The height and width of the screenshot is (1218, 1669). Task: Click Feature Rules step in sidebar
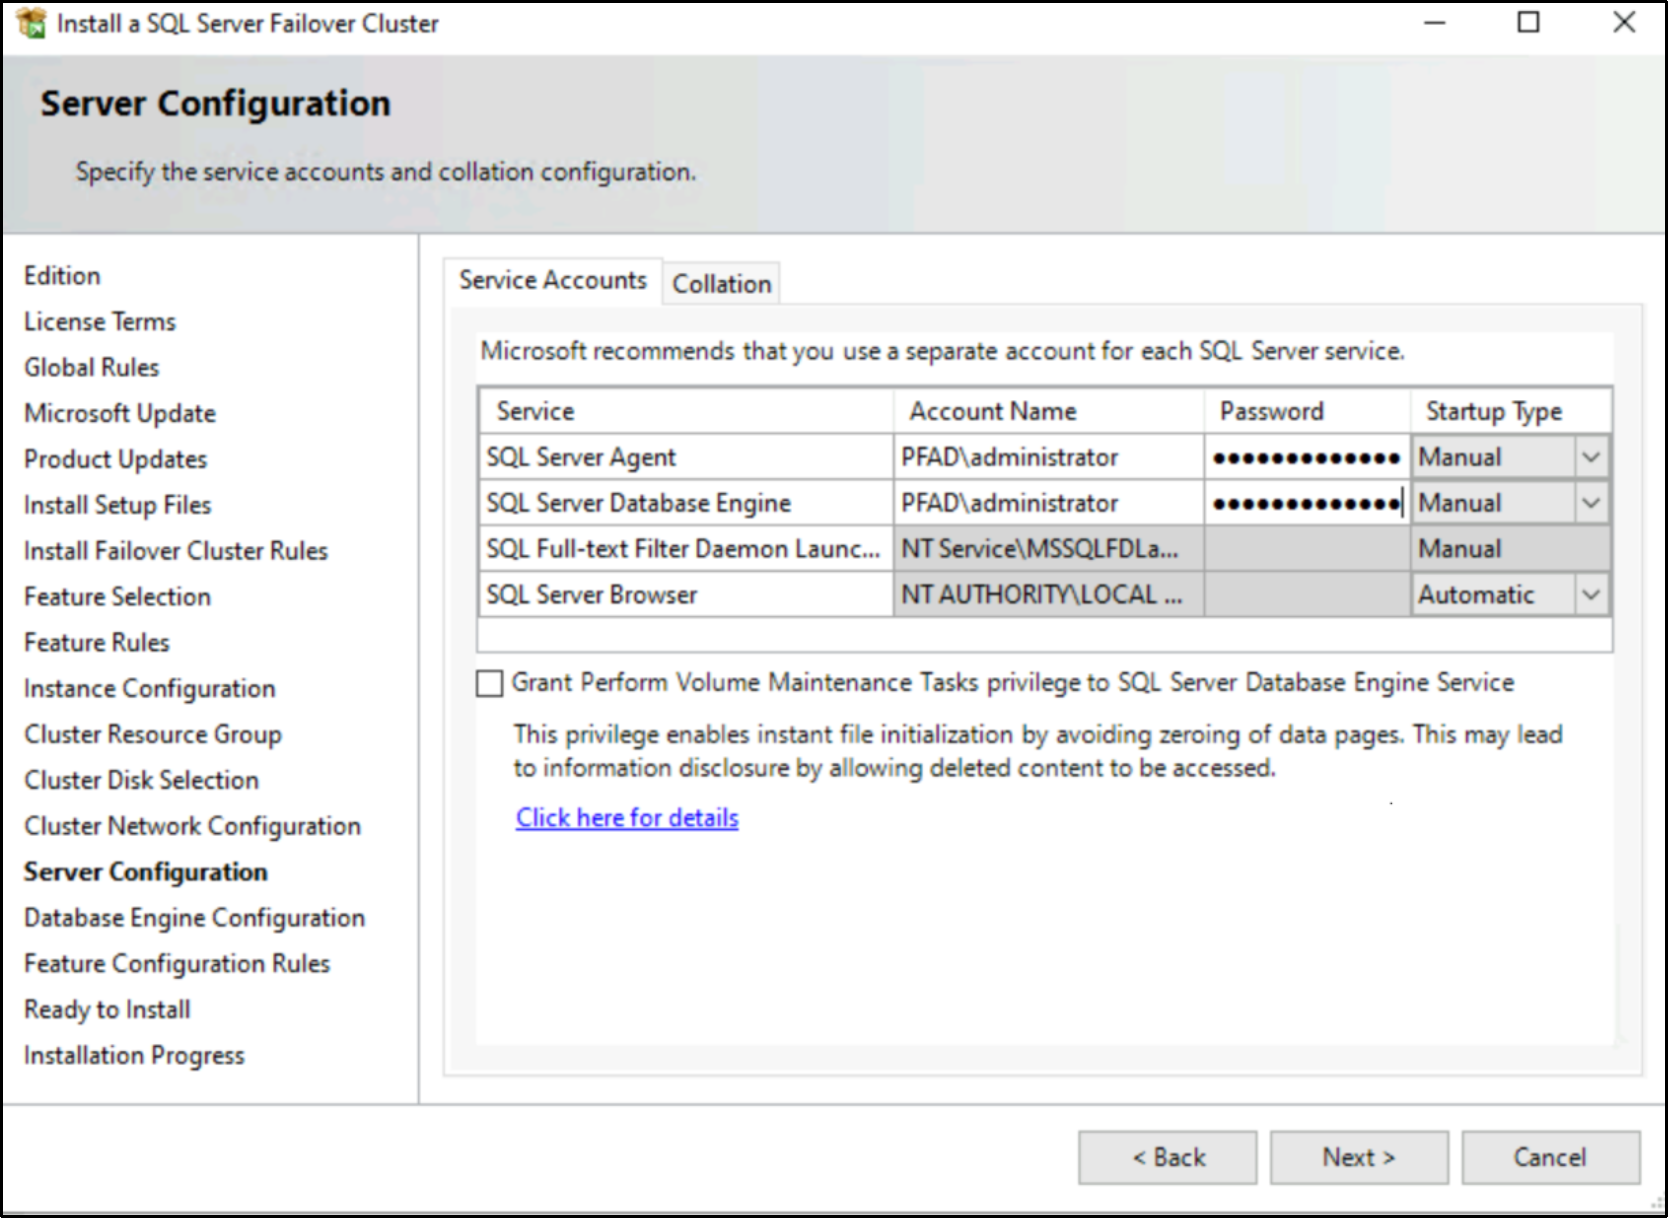tap(97, 643)
